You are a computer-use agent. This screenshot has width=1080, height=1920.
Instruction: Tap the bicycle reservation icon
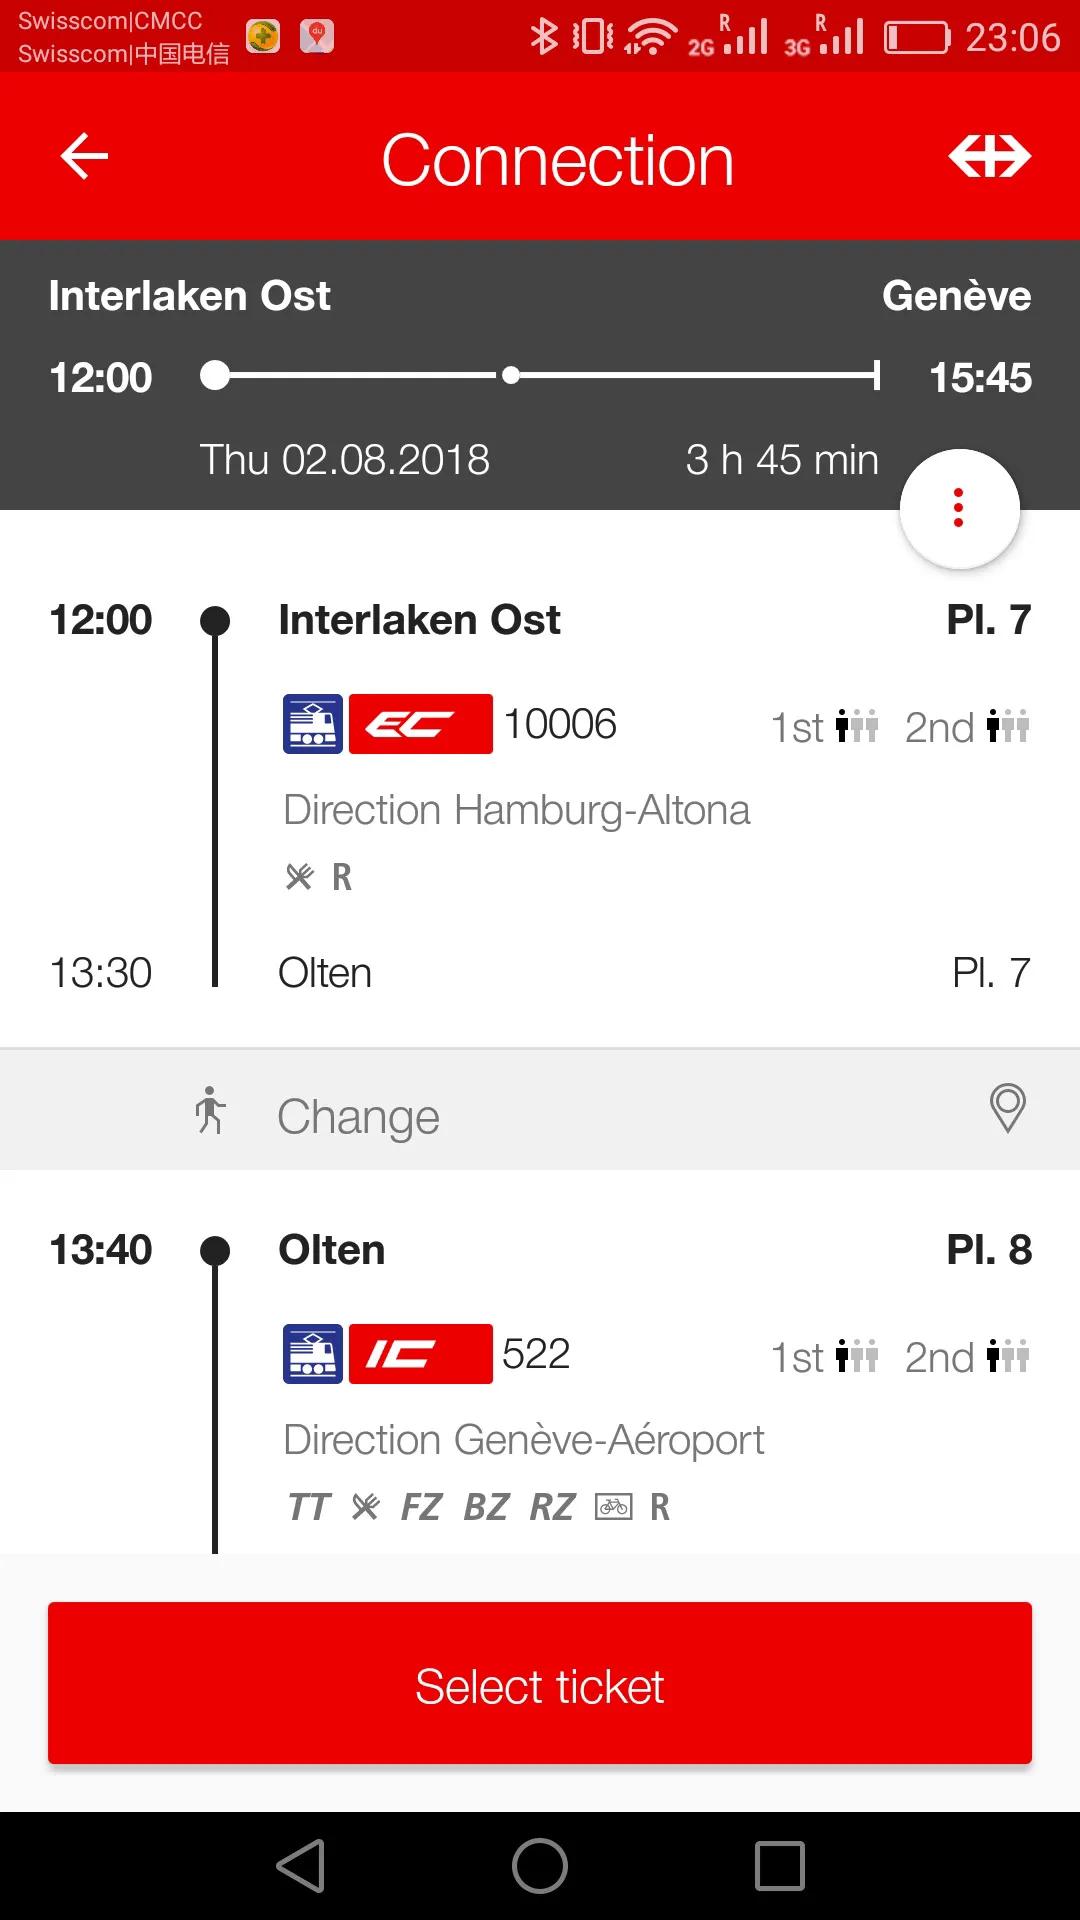pos(613,1506)
